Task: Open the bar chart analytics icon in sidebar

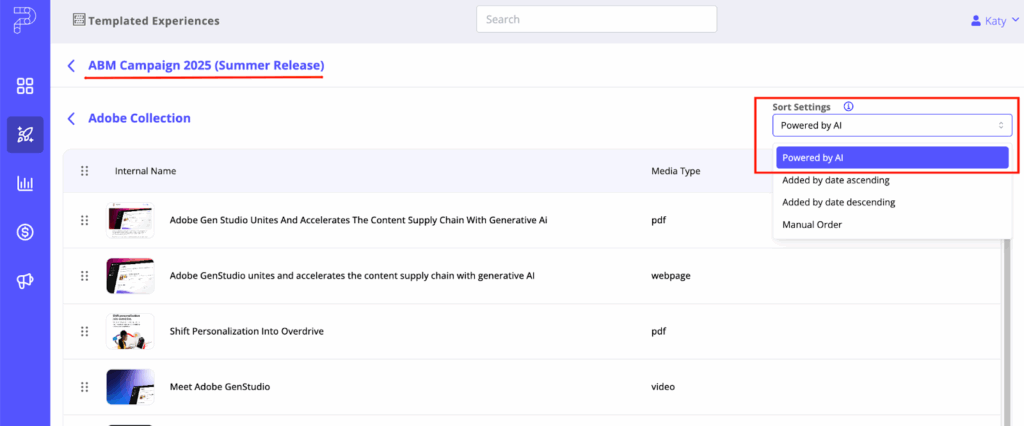Action: 25,184
